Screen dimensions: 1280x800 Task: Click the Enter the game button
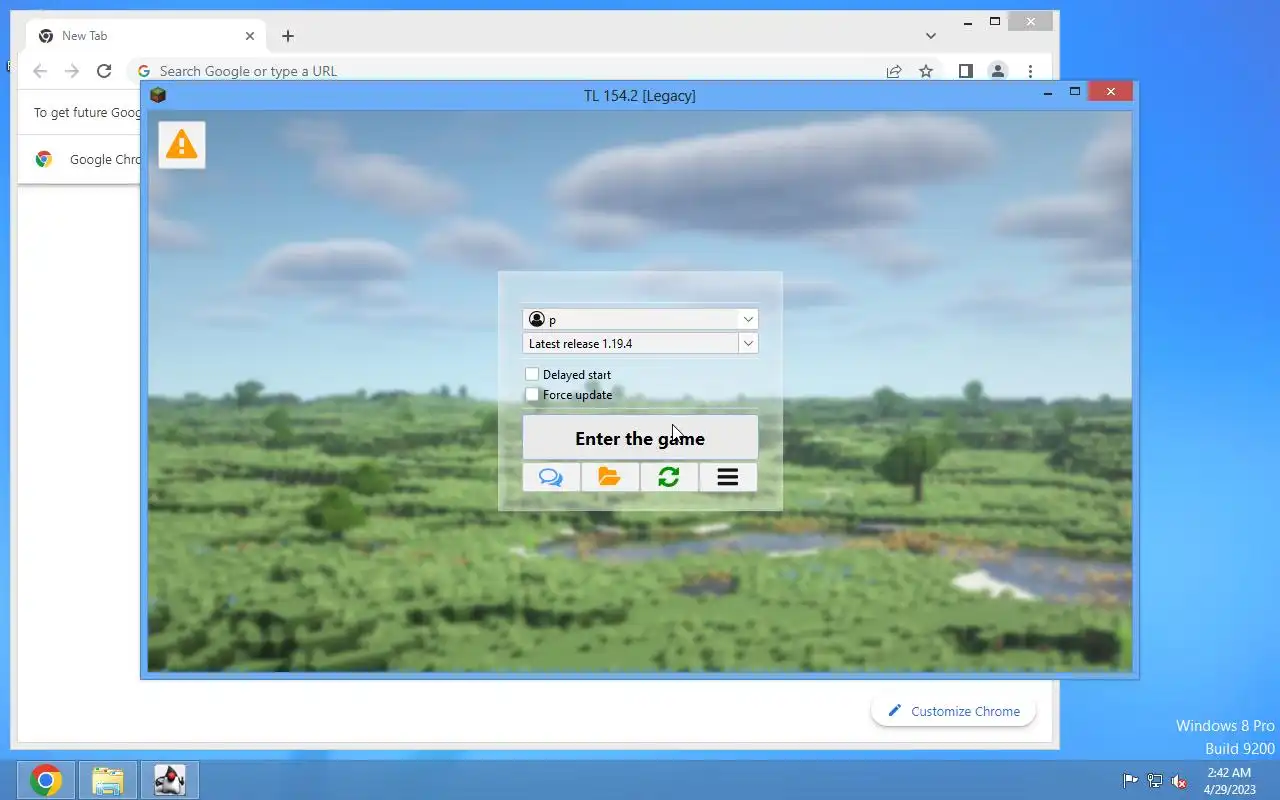tap(640, 438)
